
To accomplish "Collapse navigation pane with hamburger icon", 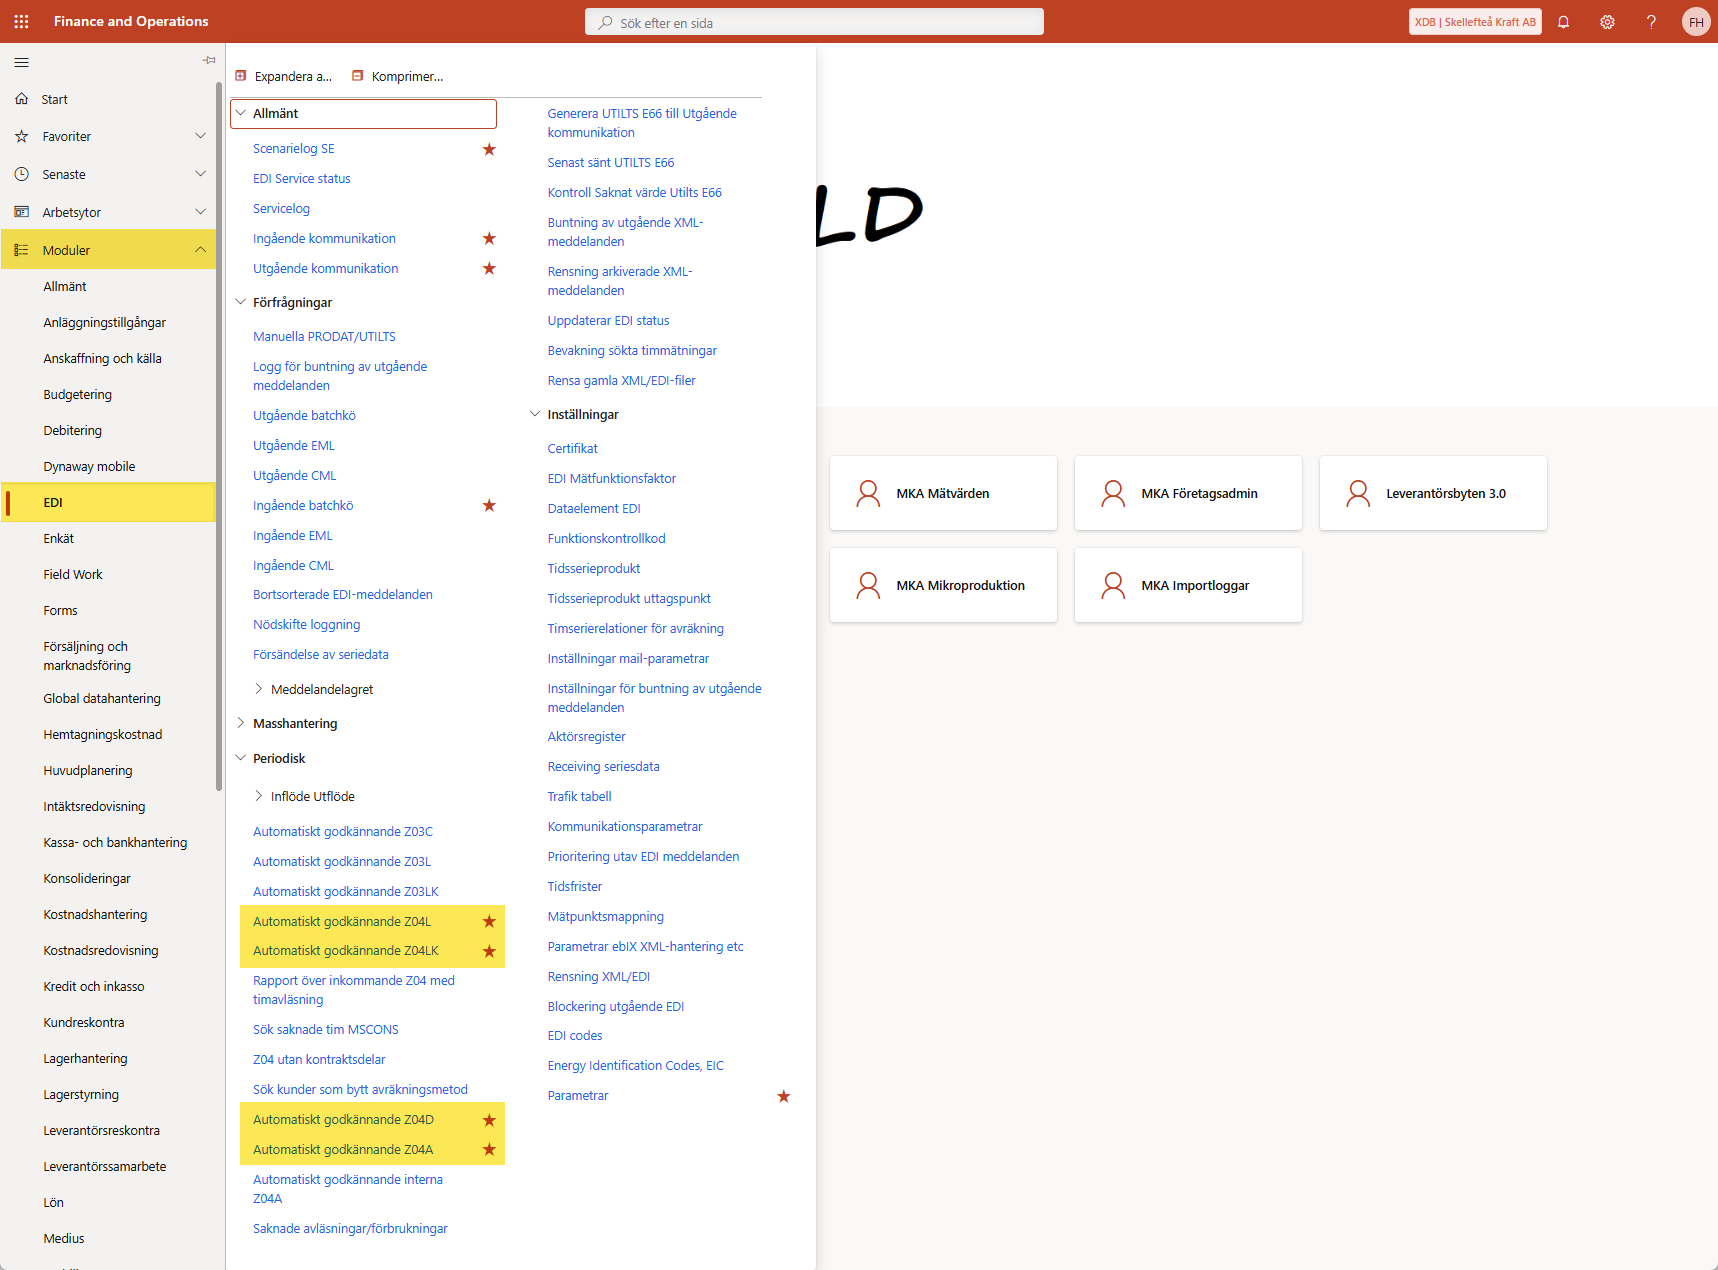I will click(21, 62).
